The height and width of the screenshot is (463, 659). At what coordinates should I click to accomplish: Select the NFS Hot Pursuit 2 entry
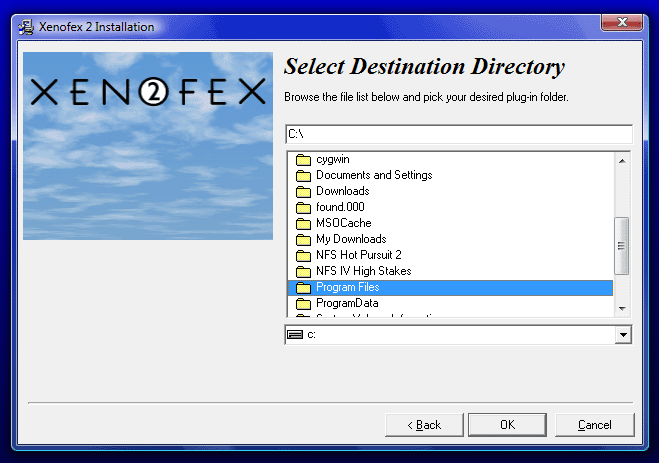click(359, 255)
